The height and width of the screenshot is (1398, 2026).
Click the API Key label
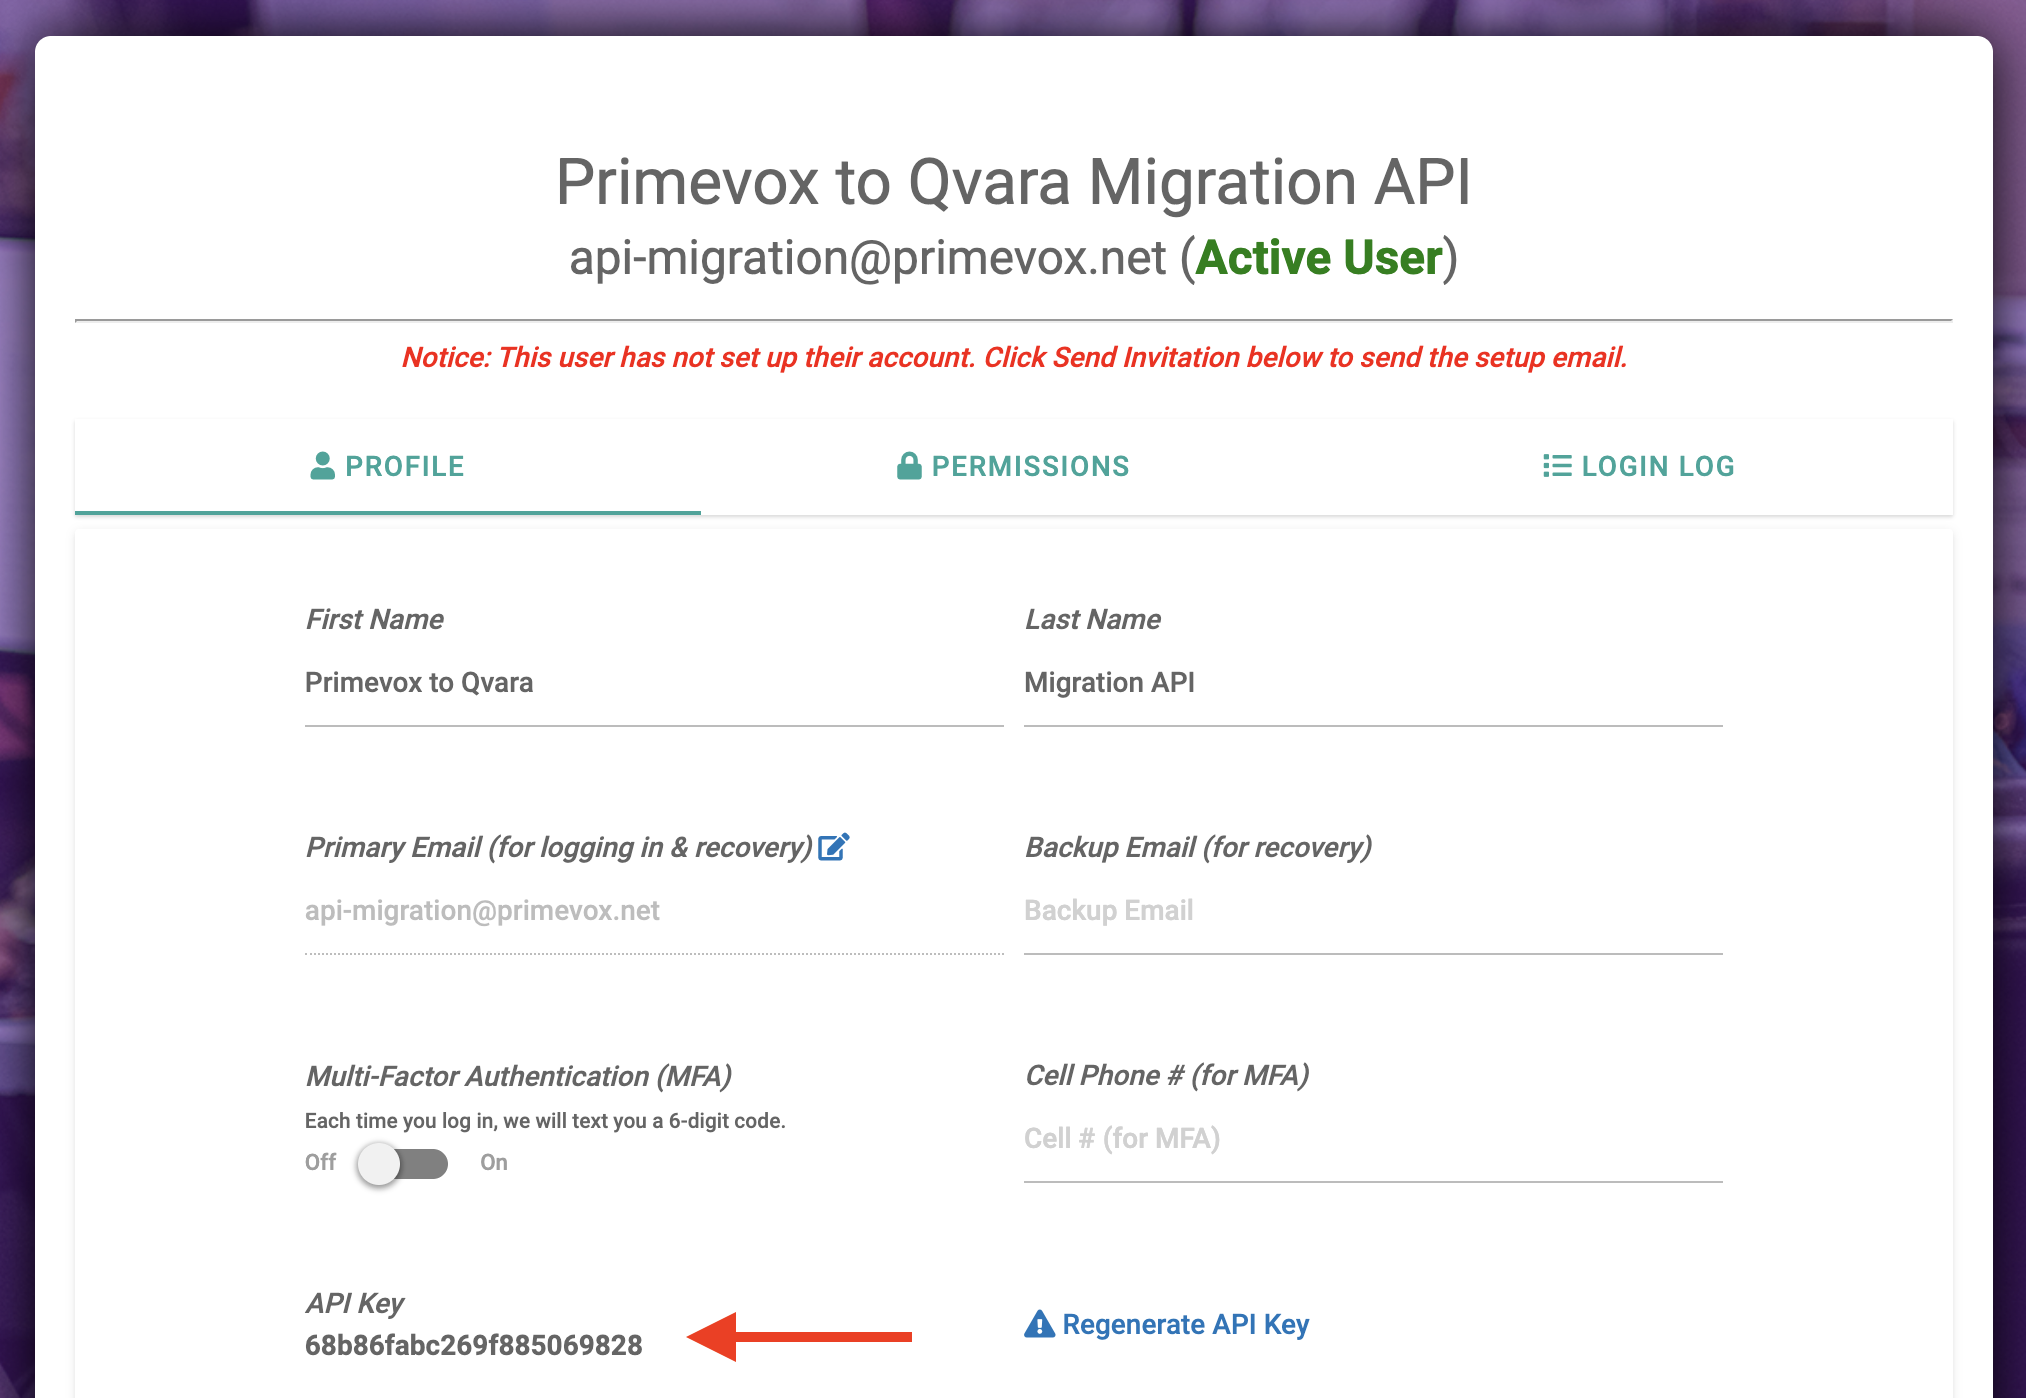pos(355,1303)
